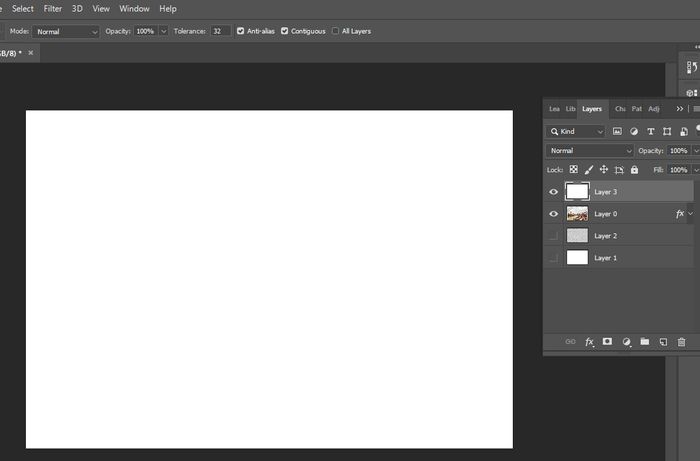The height and width of the screenshot is (461, 700).
Task: Select Layer 3 thumbnail
Action: point(577,191)
